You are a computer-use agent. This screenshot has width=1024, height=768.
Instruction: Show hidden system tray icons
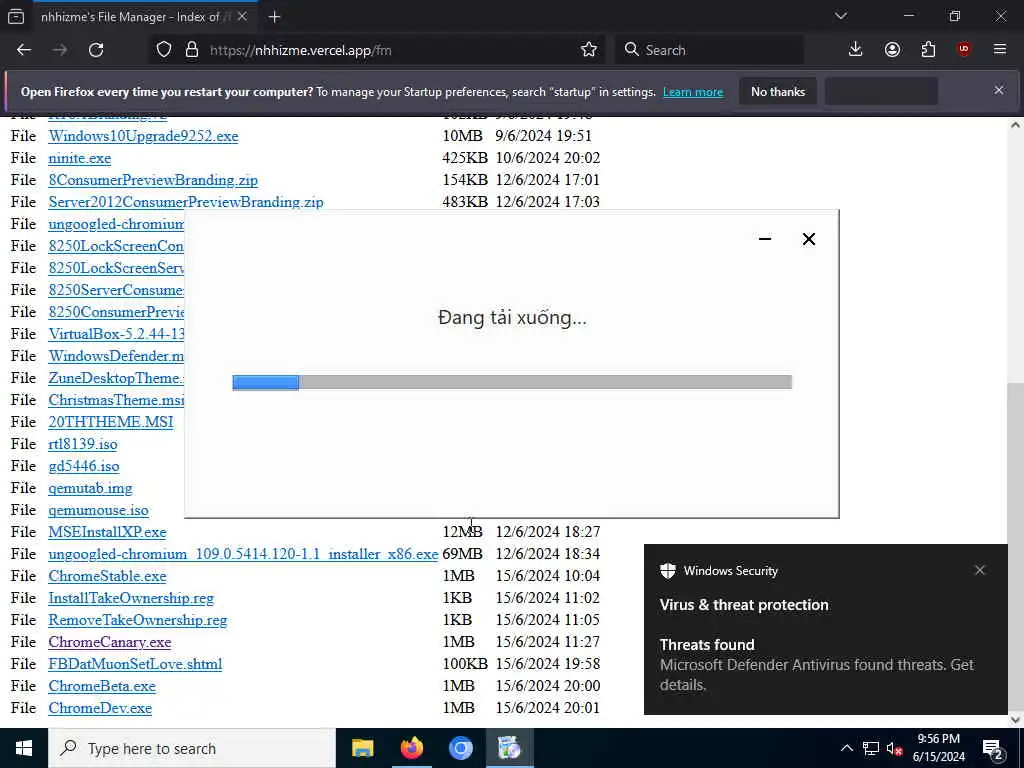[x=846, y=748]
